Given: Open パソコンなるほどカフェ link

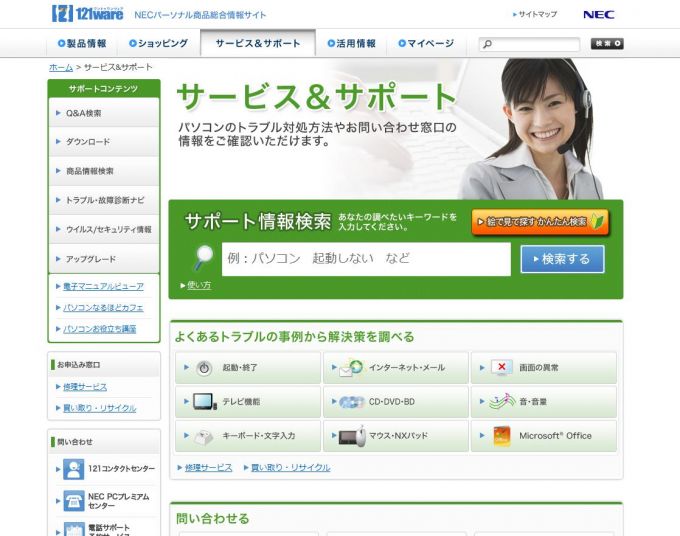Looking at the screenshot, I should click(x=103, y=307).
